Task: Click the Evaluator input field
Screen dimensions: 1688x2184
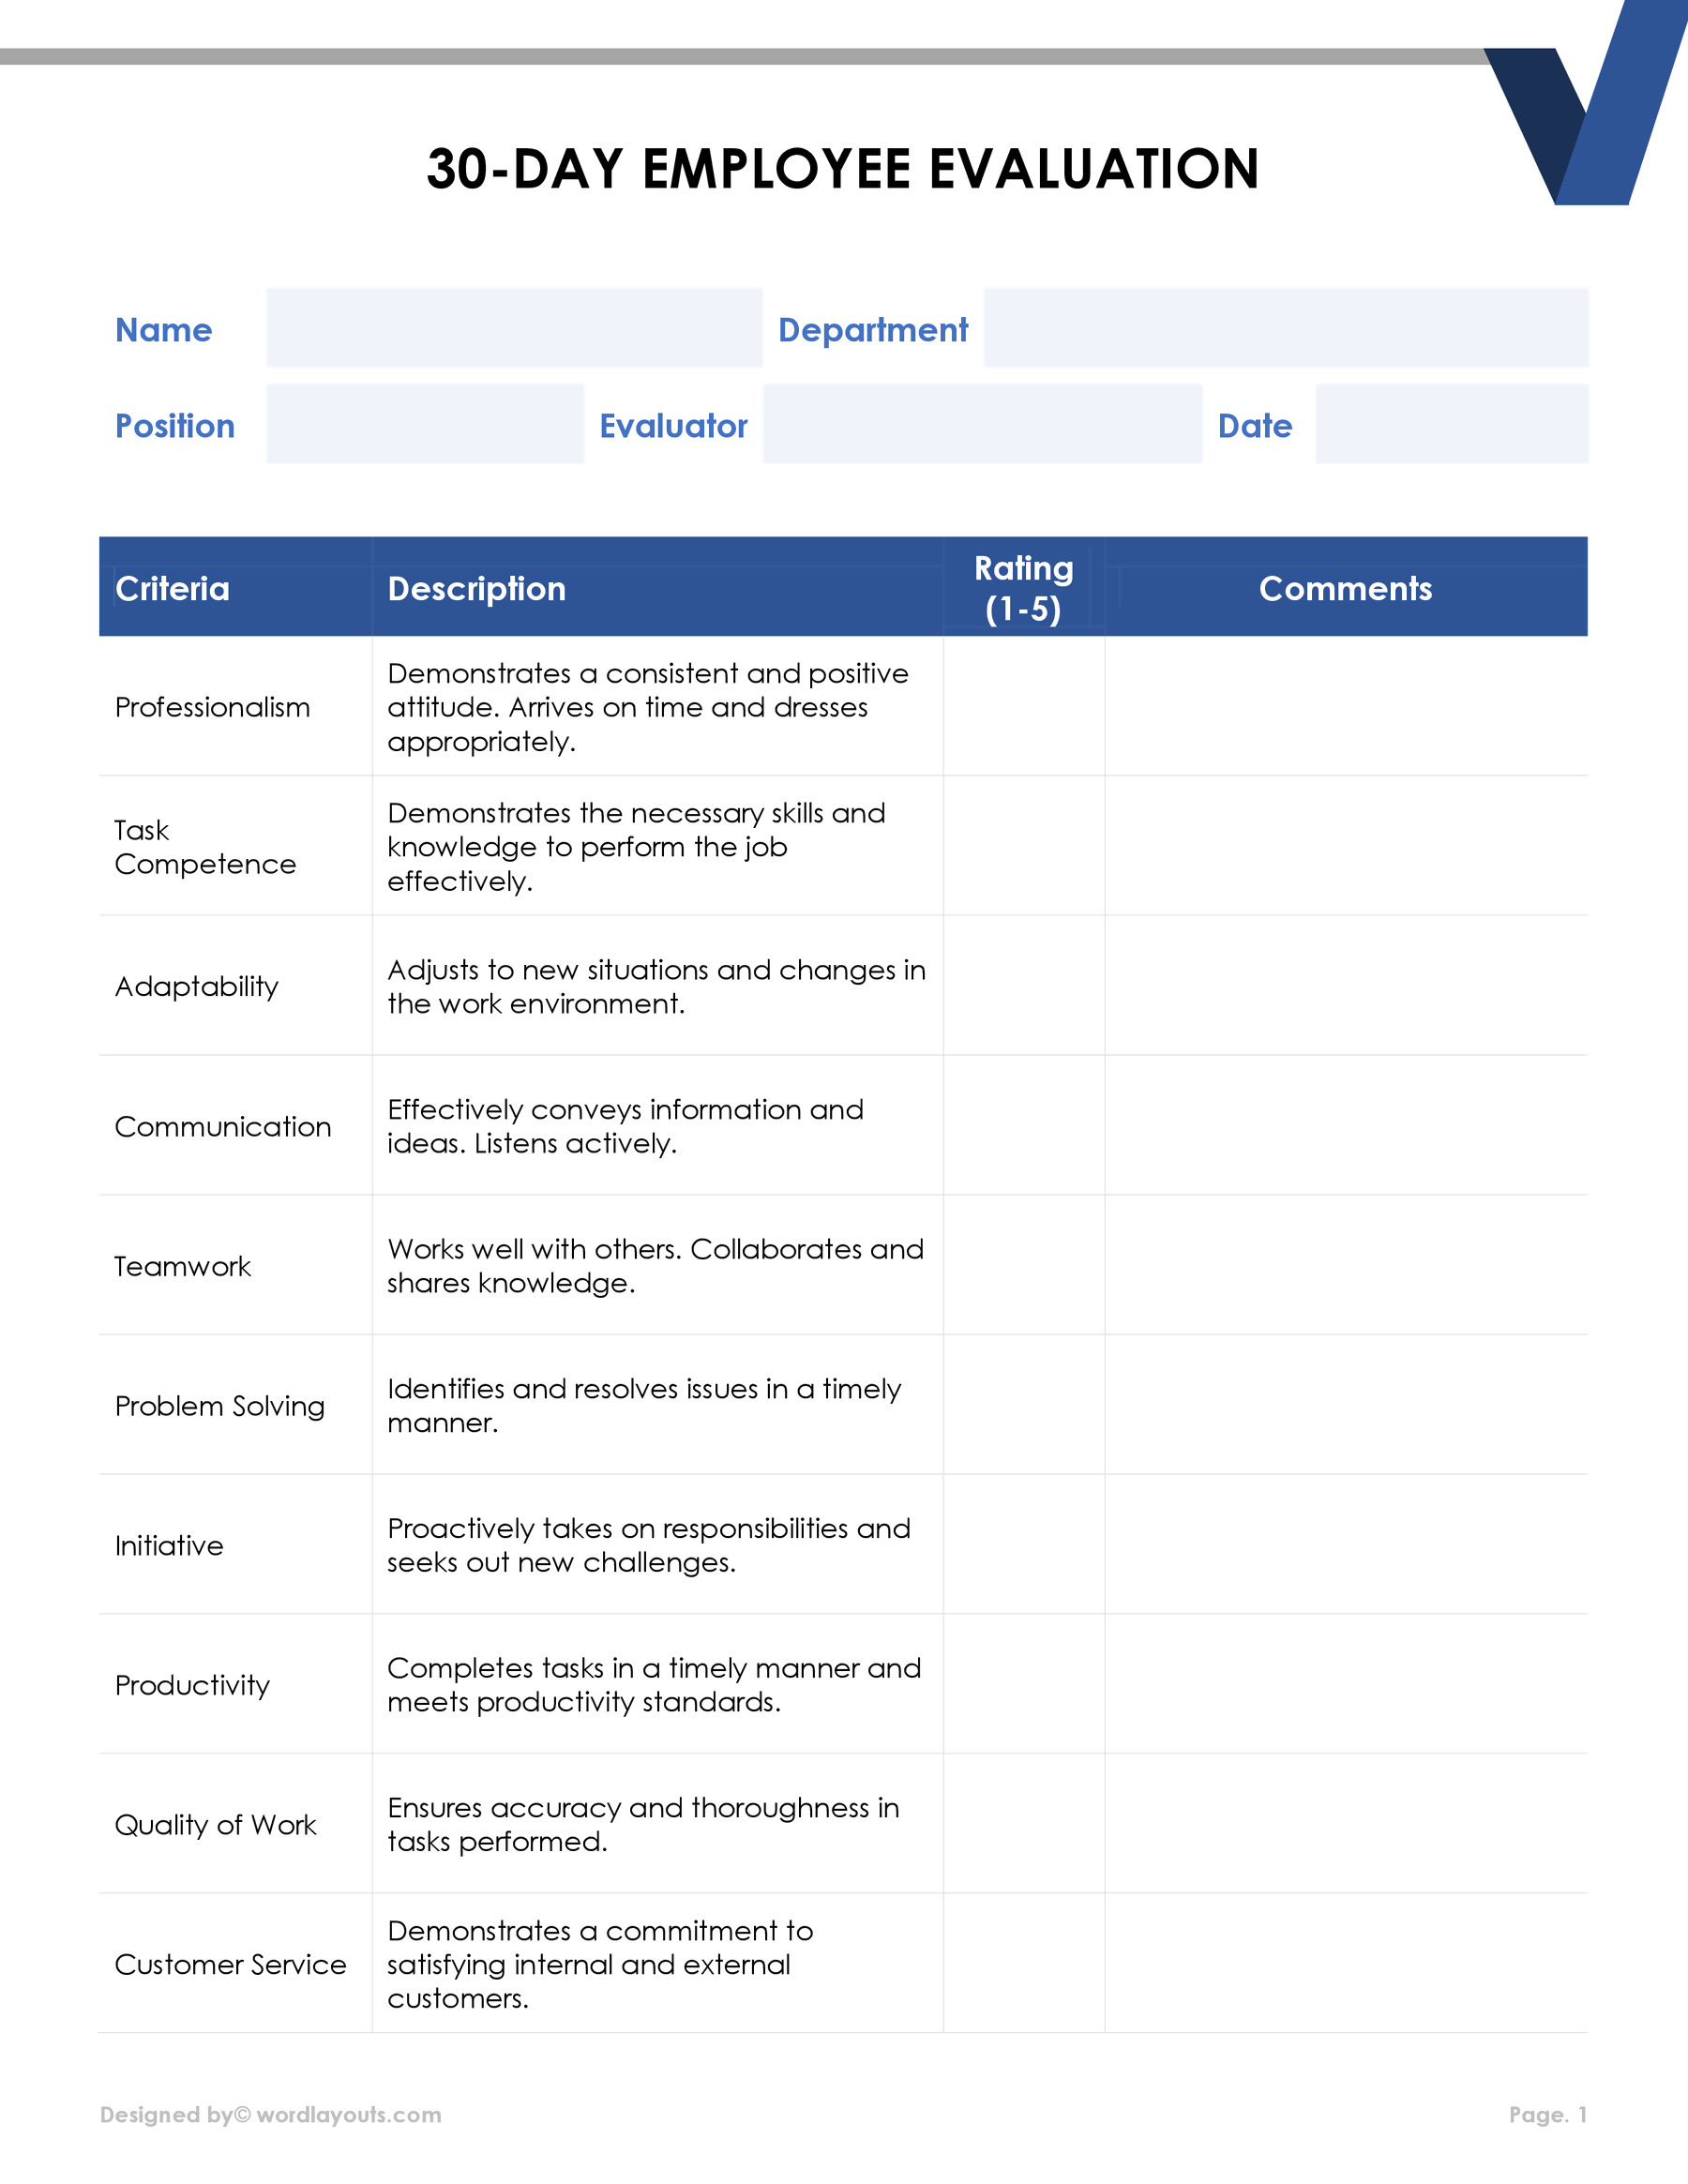Action: pos(982,424)
